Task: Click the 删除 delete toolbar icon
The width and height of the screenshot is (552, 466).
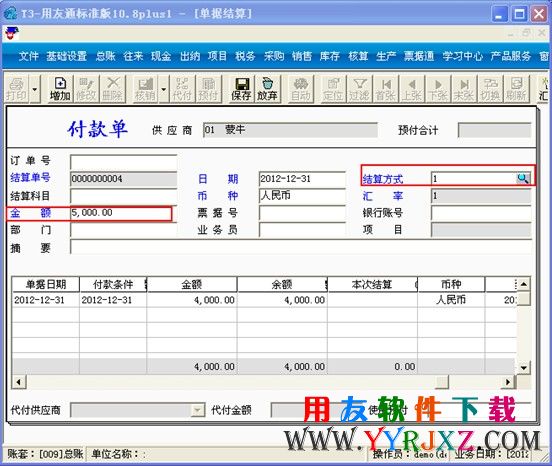Action: pyautogui.click(x=113, y=89)
